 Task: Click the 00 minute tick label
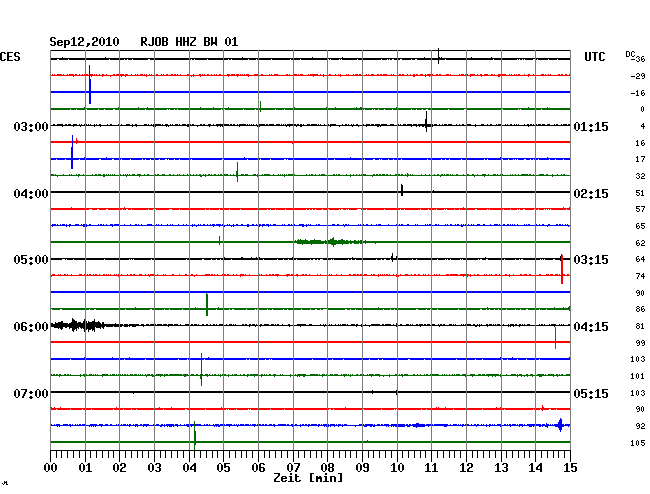point(51,468)
